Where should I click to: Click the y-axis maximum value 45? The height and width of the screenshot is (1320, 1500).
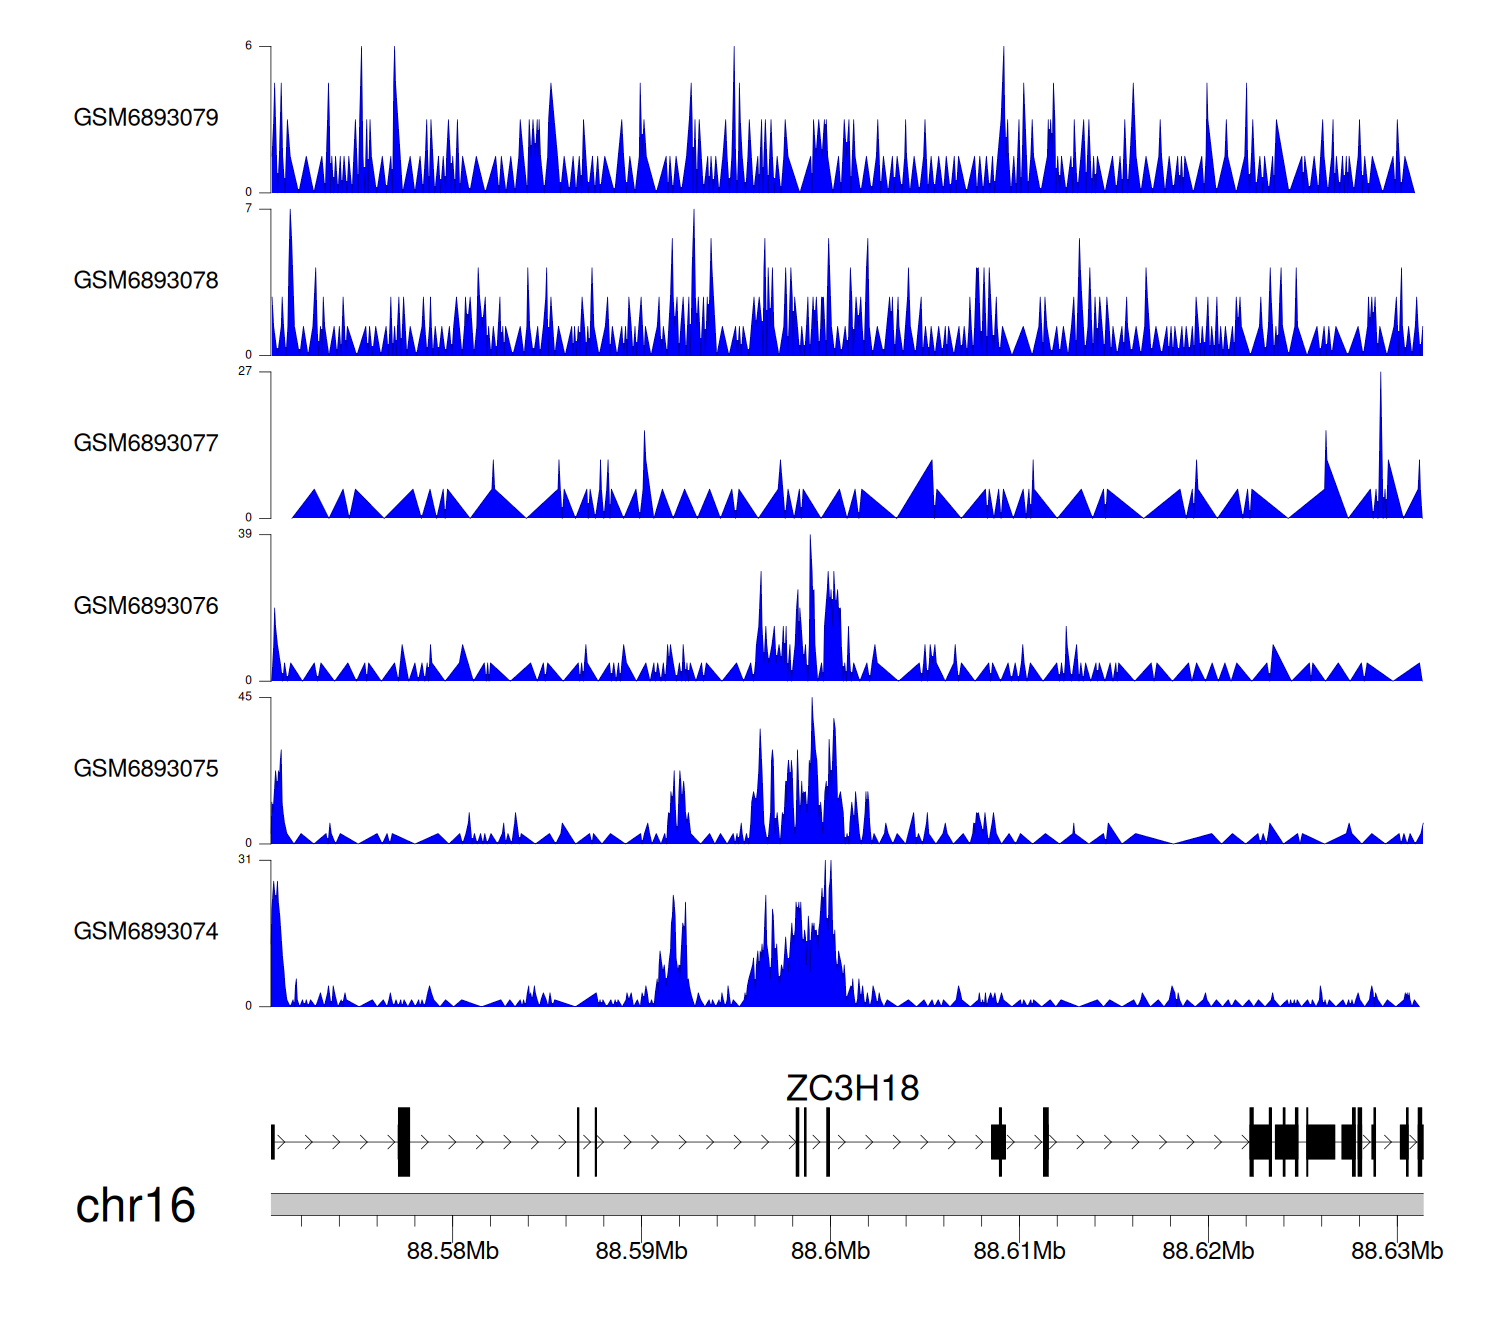(x=245, y=697)
